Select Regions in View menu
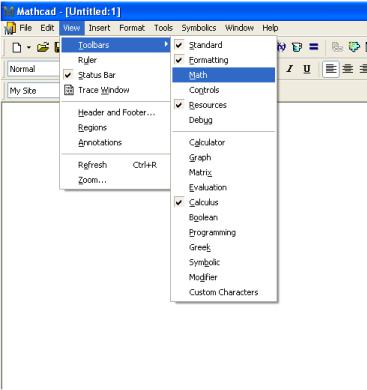Screen dimensions: 367x390 click(x=116, y=128)
